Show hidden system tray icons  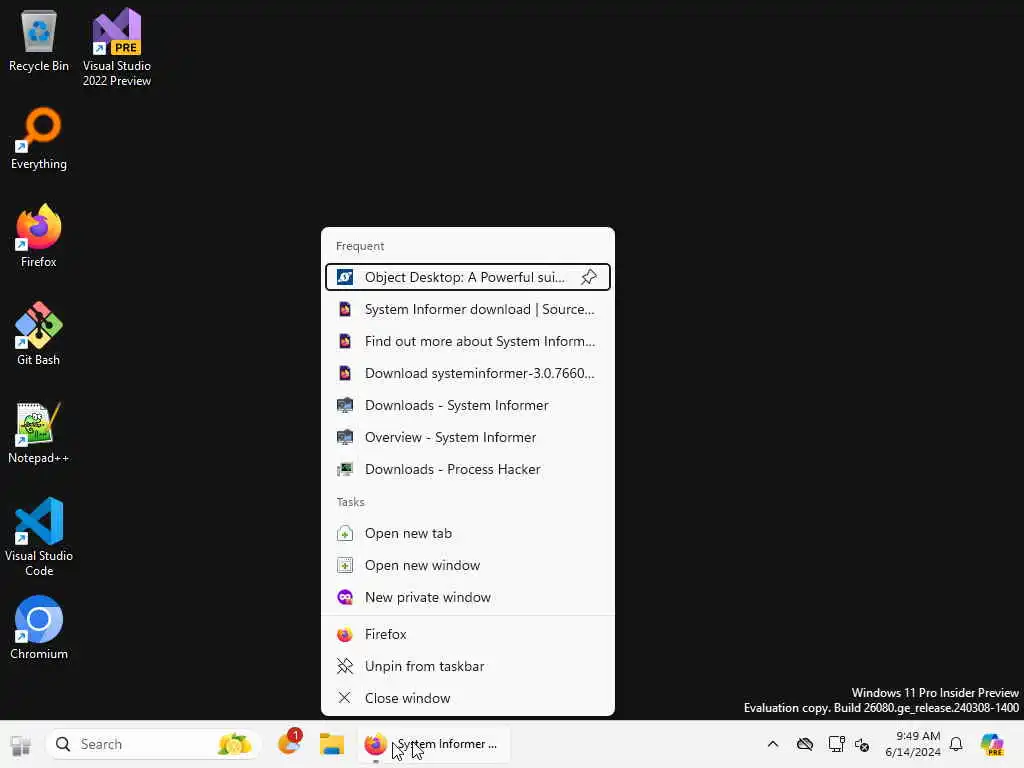click(x=773, y=744)
